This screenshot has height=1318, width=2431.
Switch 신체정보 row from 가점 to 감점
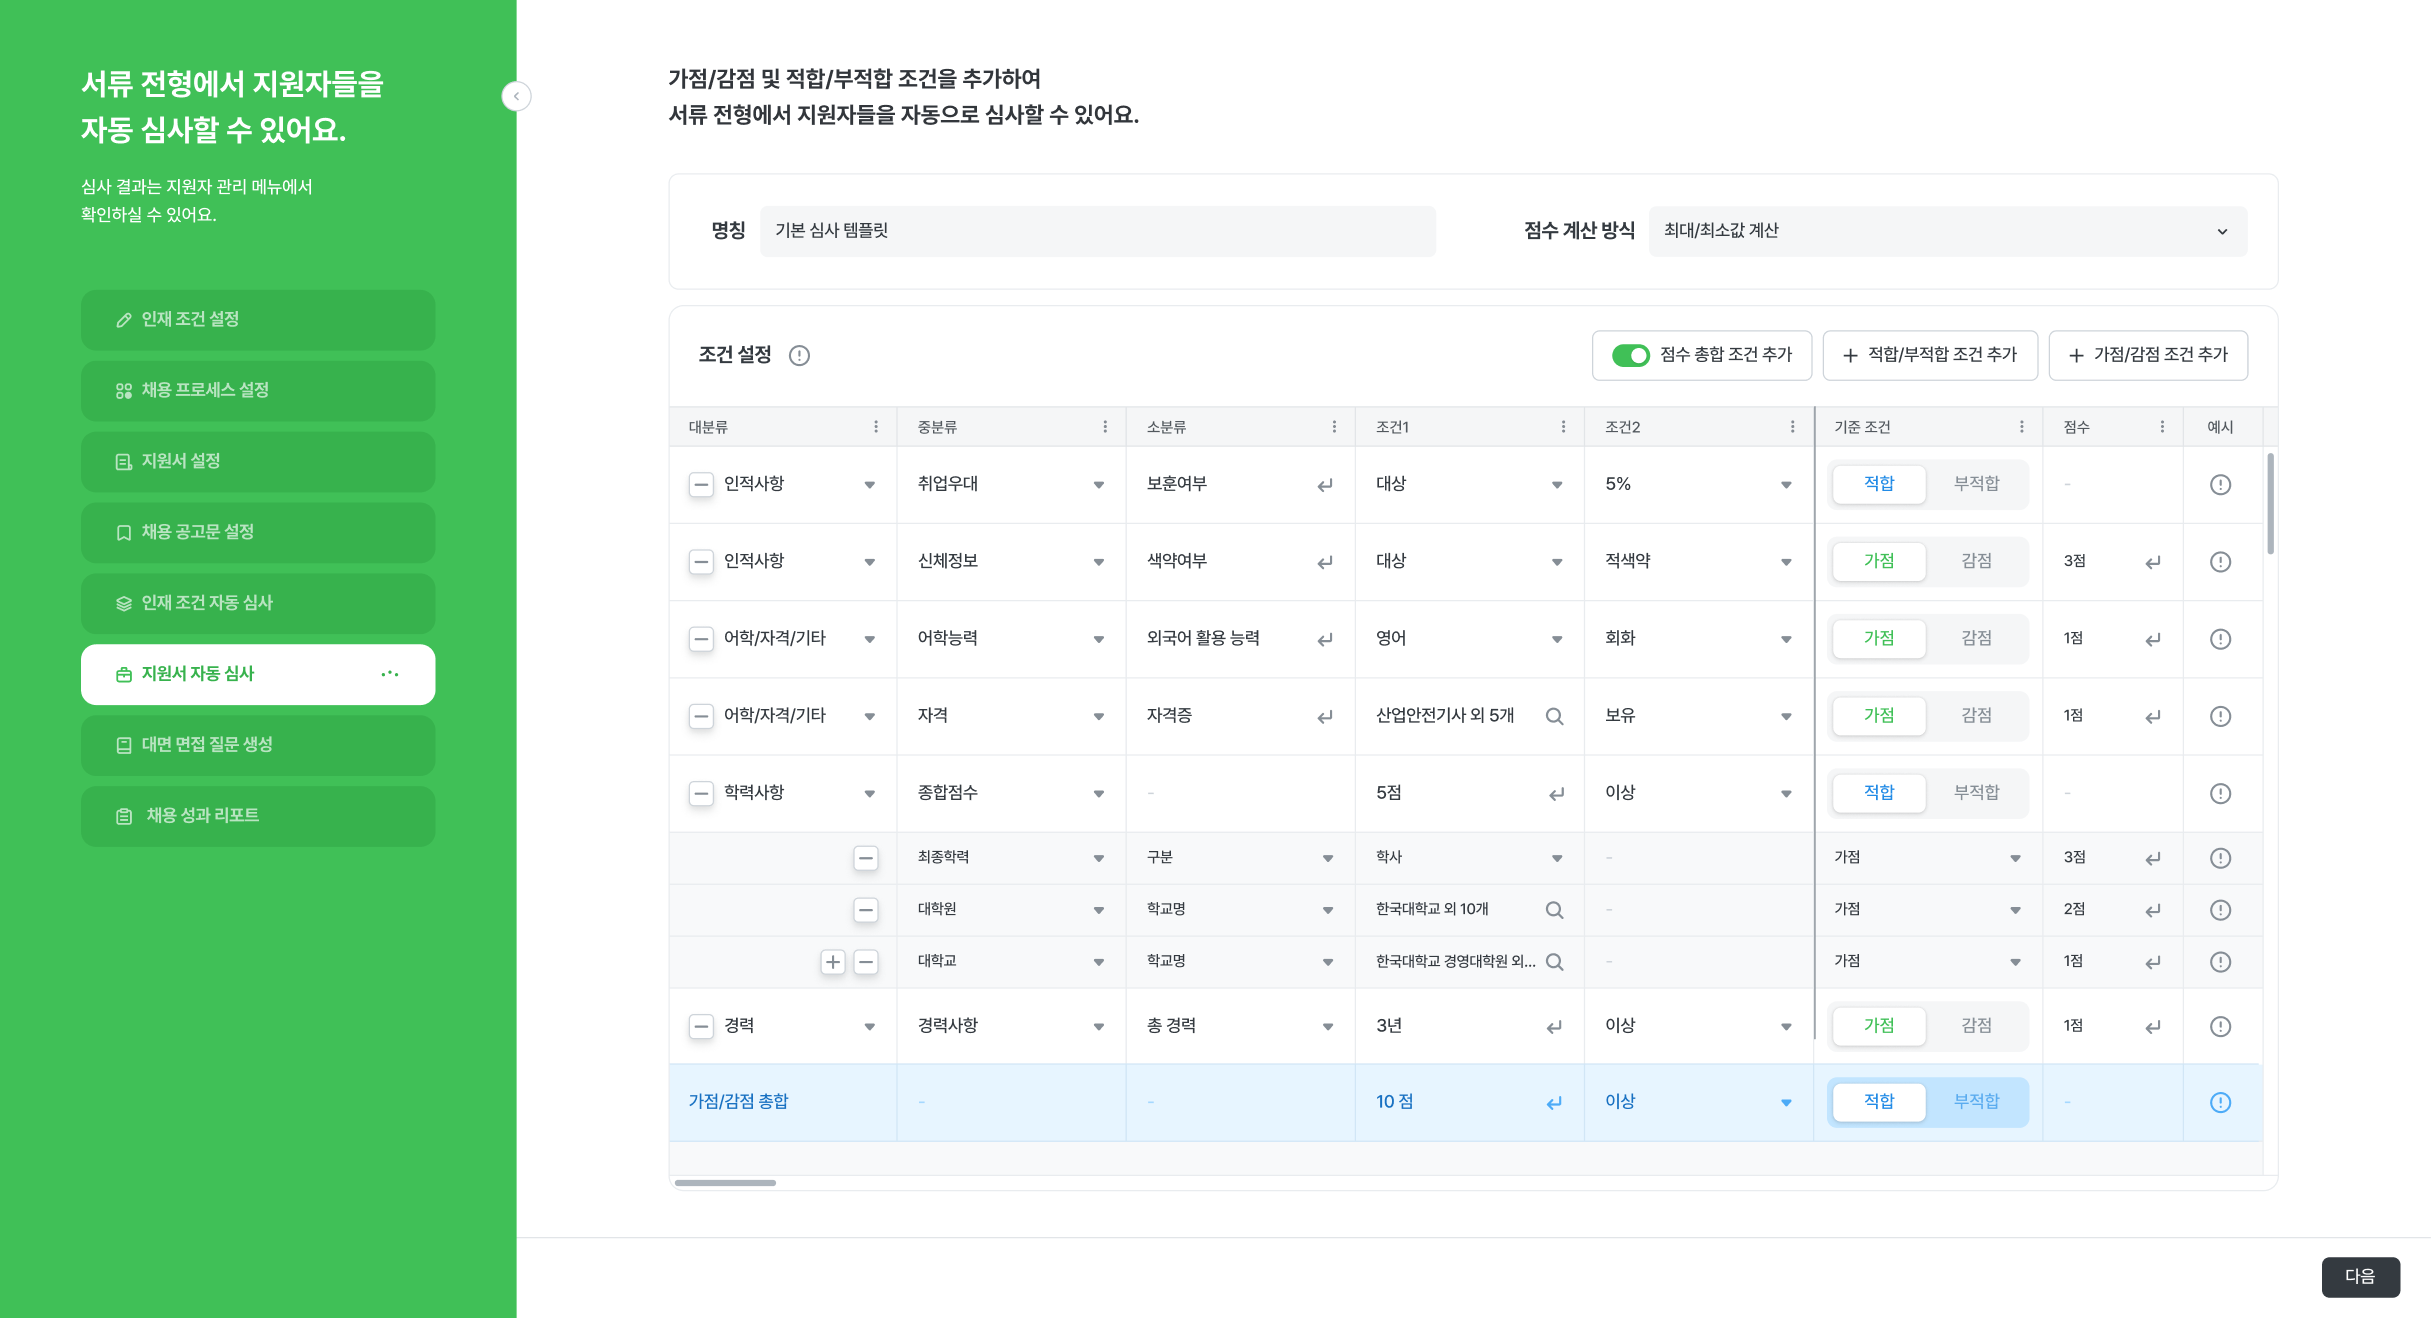[x=1975, y=561]
